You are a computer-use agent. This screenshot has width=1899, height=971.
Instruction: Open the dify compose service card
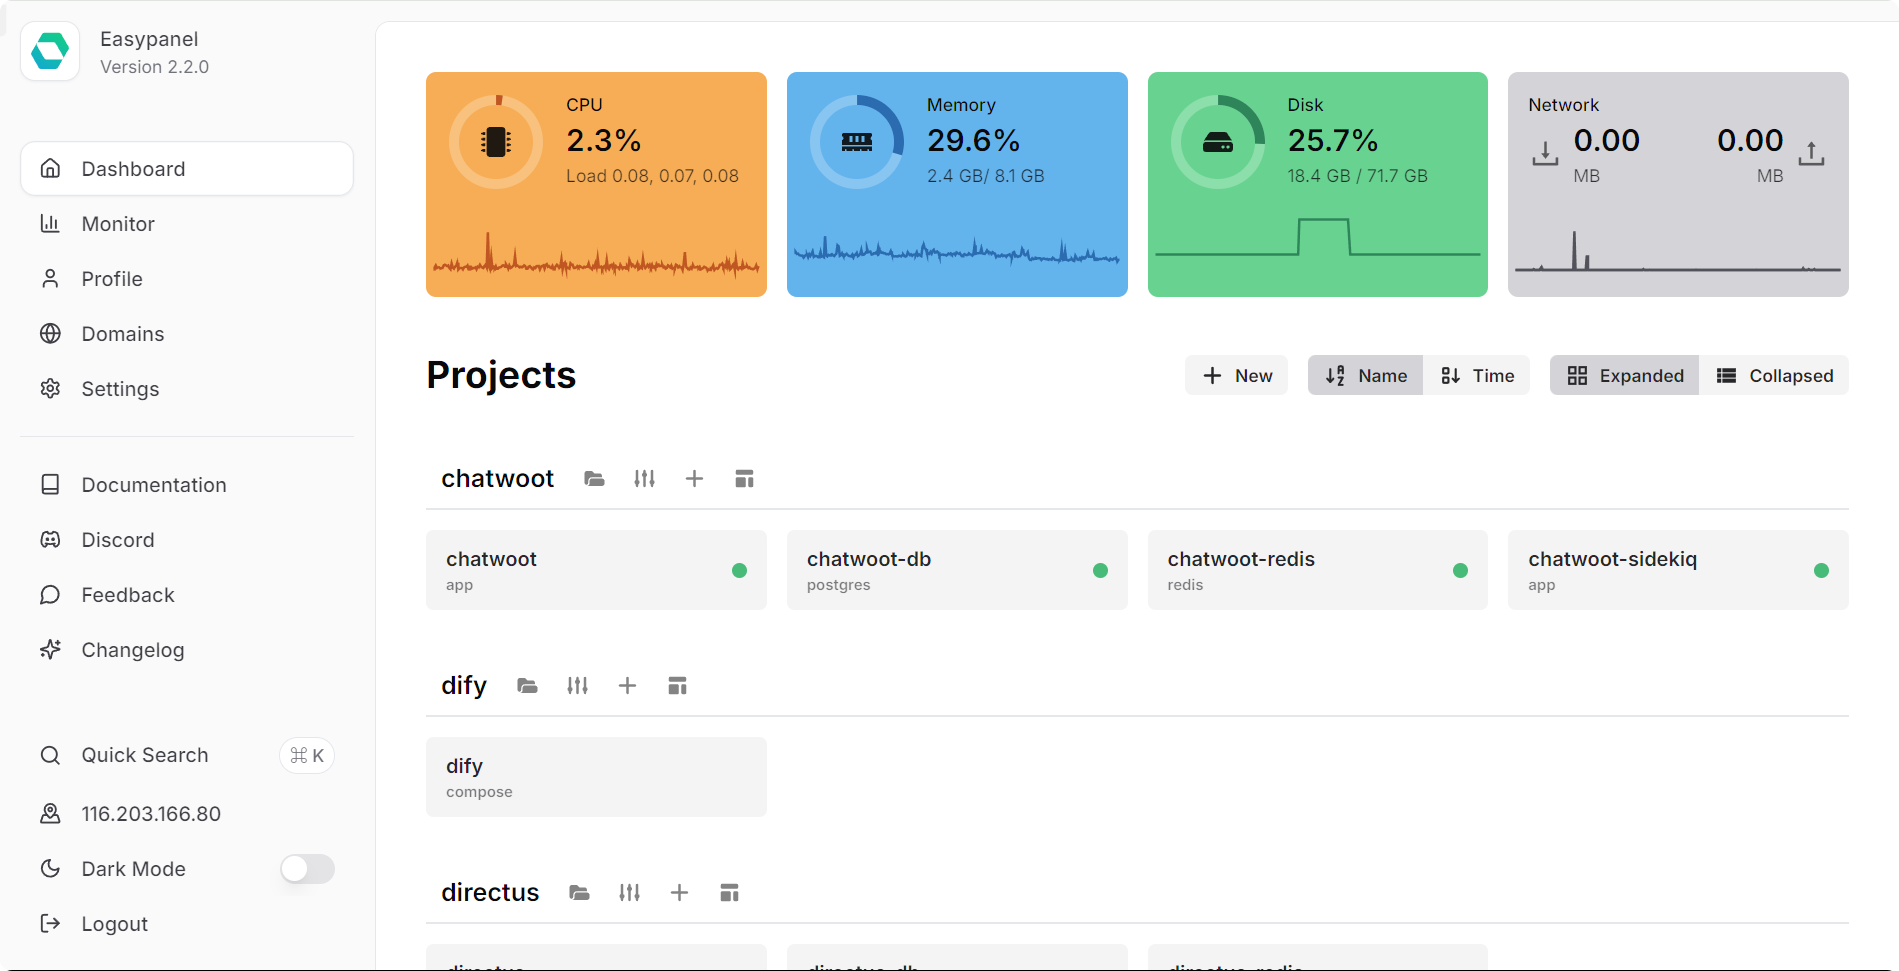click(596, 777)
